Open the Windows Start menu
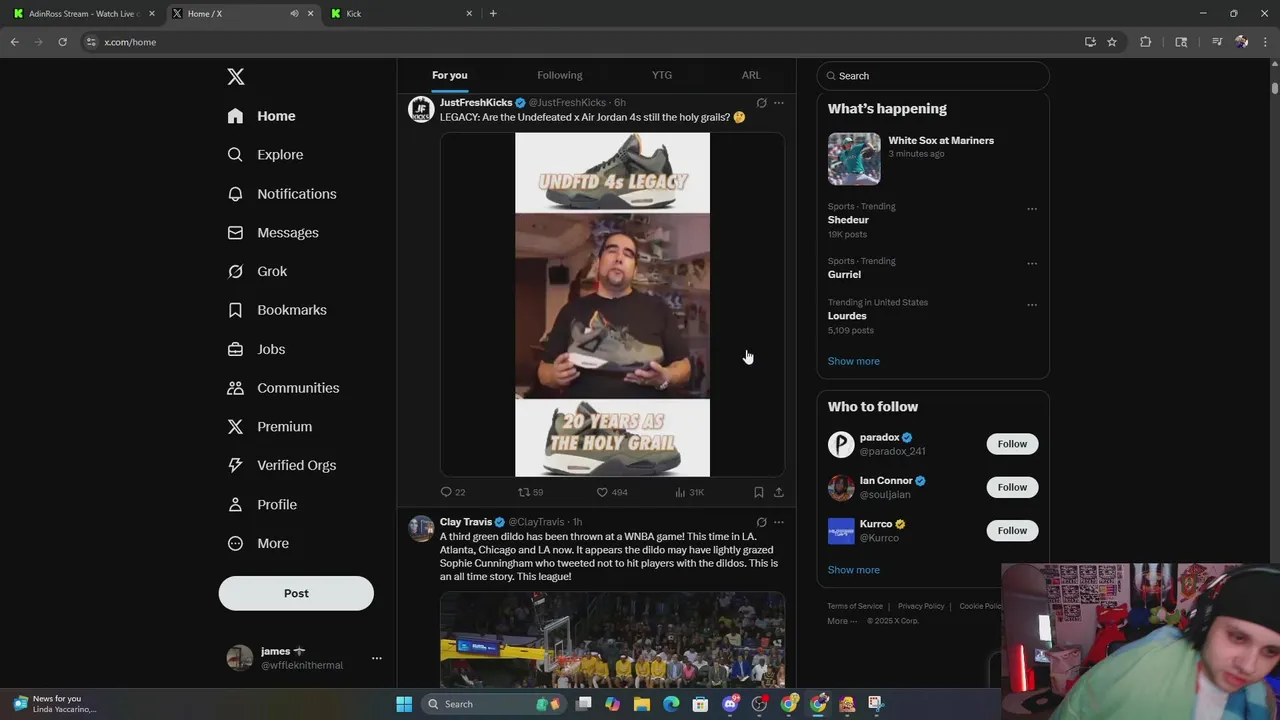The height and width of the screenshot is (720, 1280). (x=404, y=704)
